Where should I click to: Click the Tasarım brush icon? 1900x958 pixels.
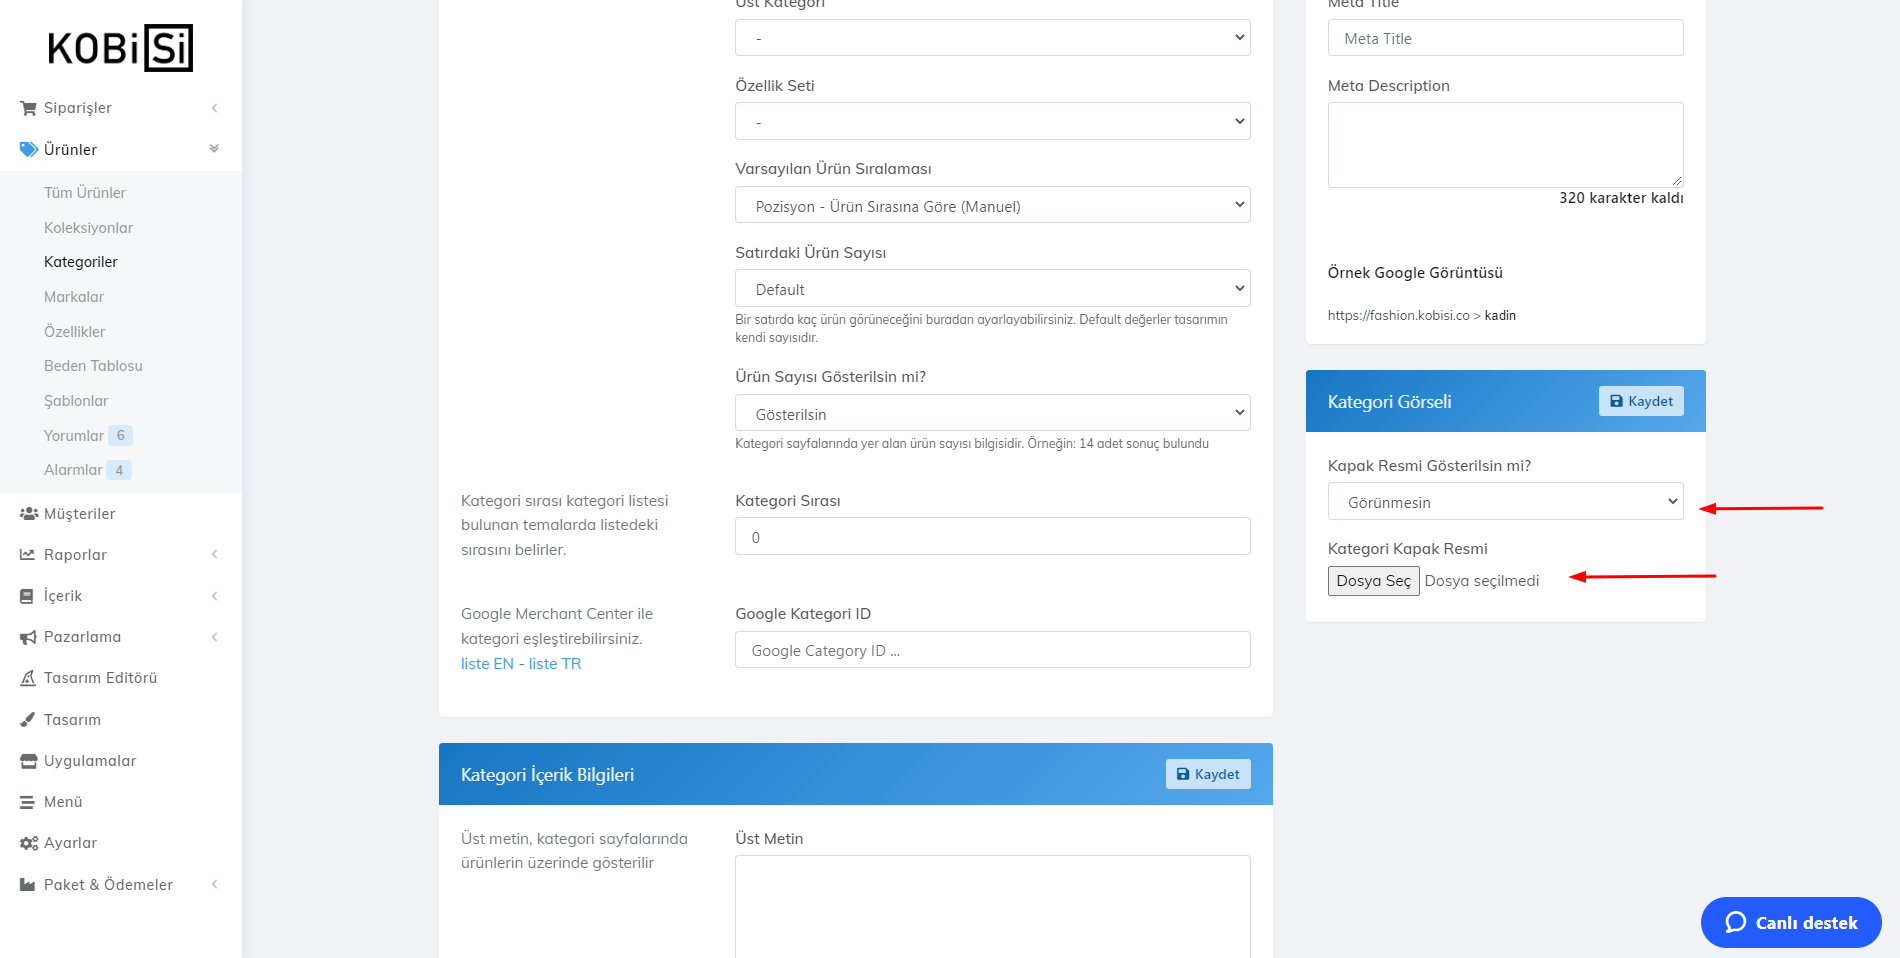point(28,720)
